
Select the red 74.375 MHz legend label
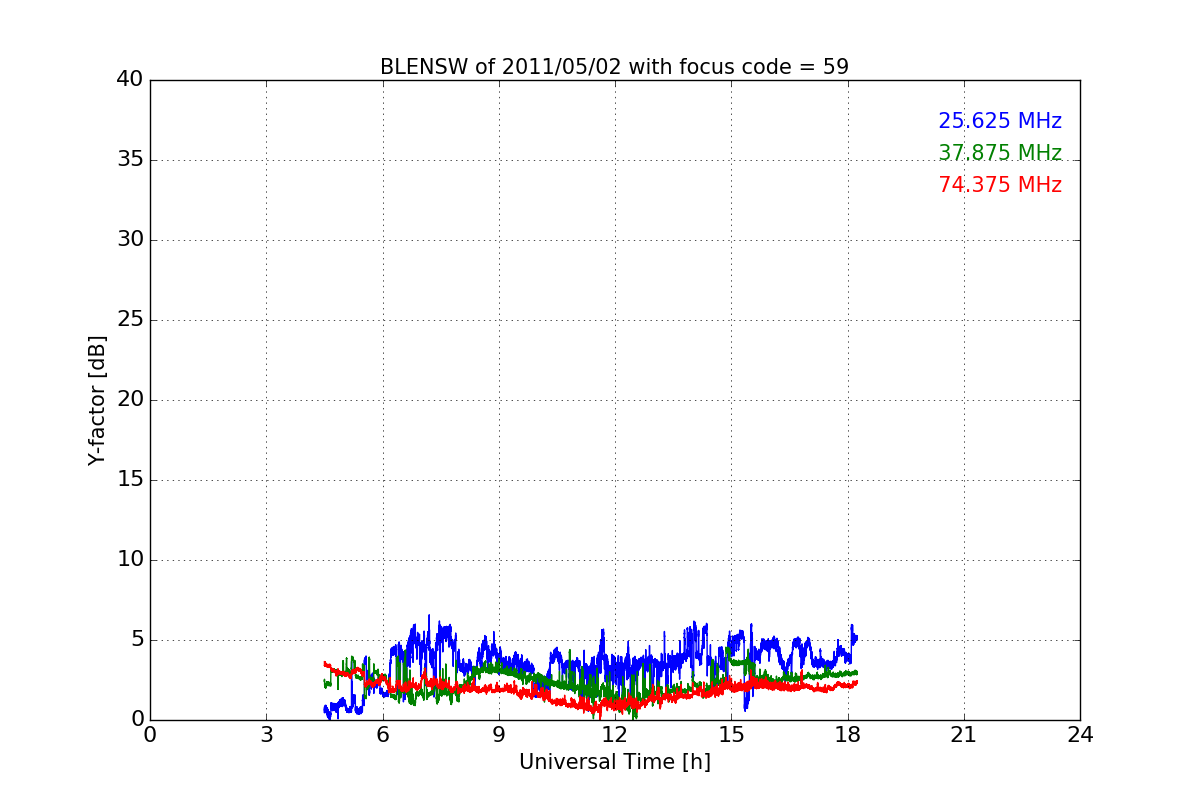[1000, 185]
